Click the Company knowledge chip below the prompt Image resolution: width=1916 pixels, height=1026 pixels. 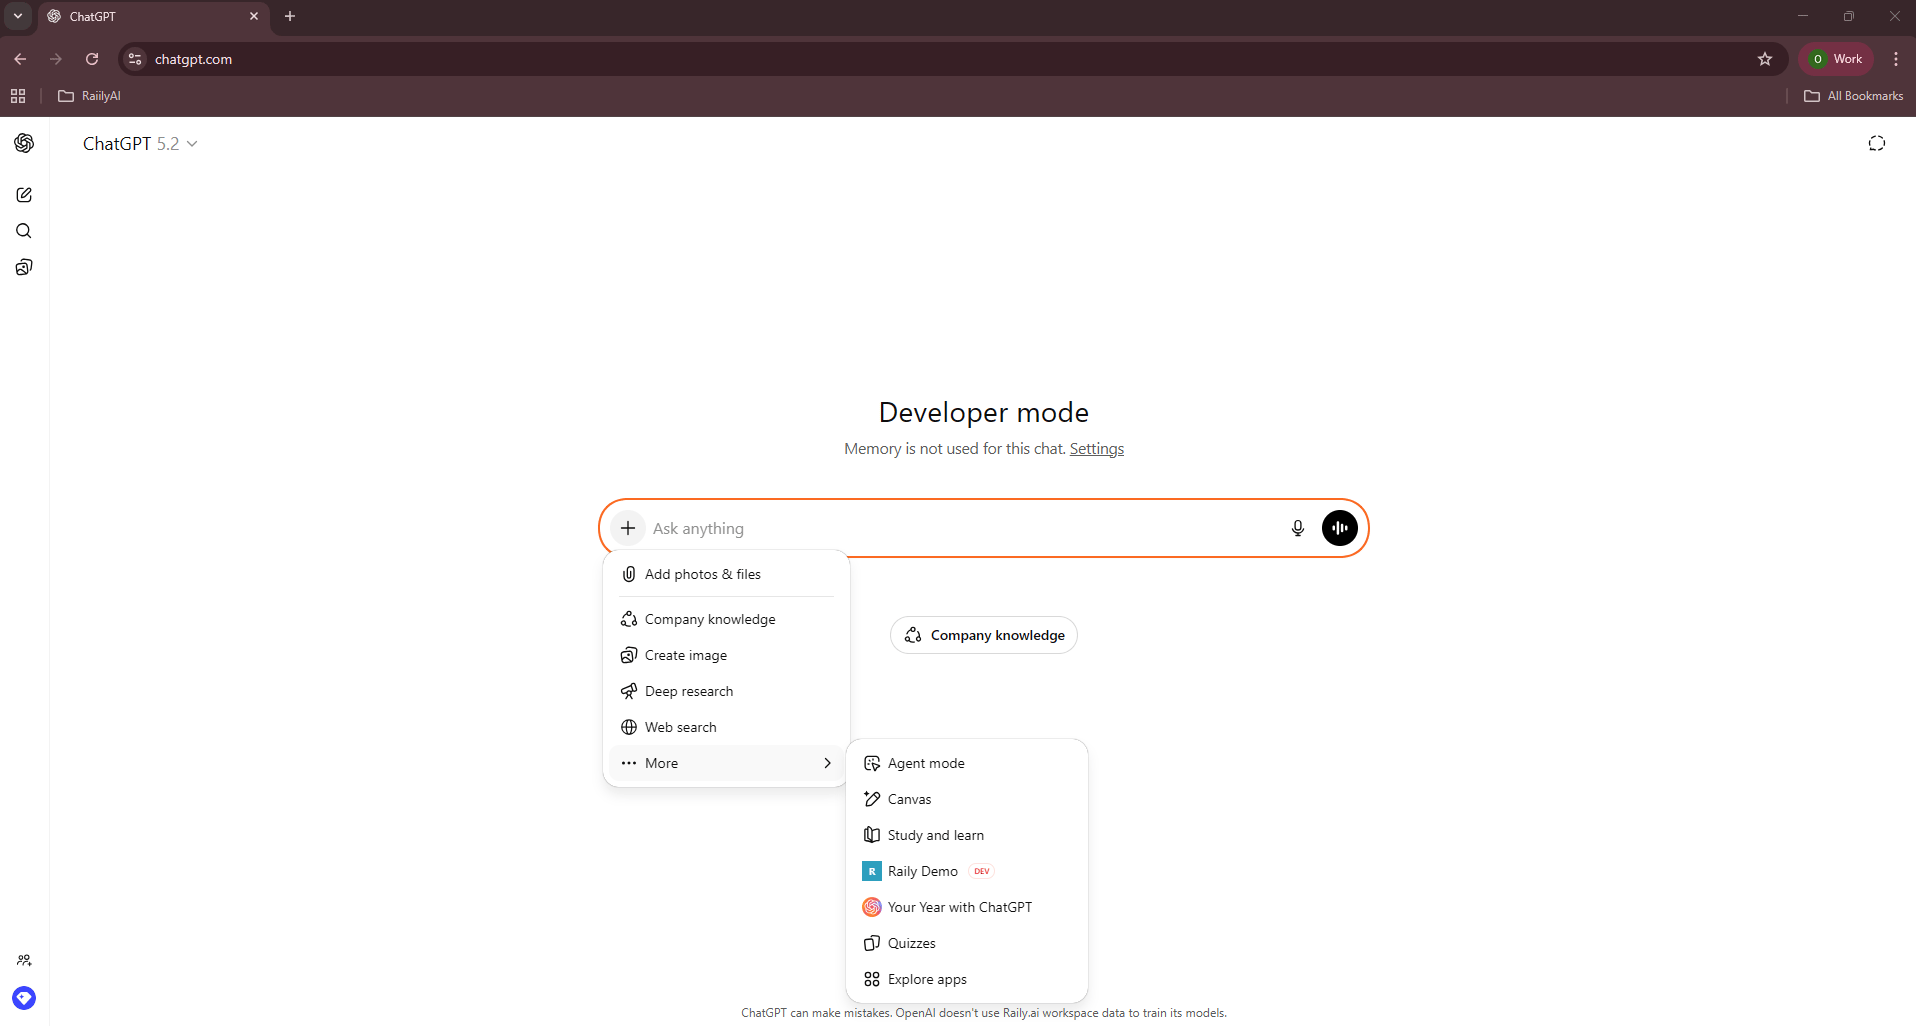pos(984,635)
